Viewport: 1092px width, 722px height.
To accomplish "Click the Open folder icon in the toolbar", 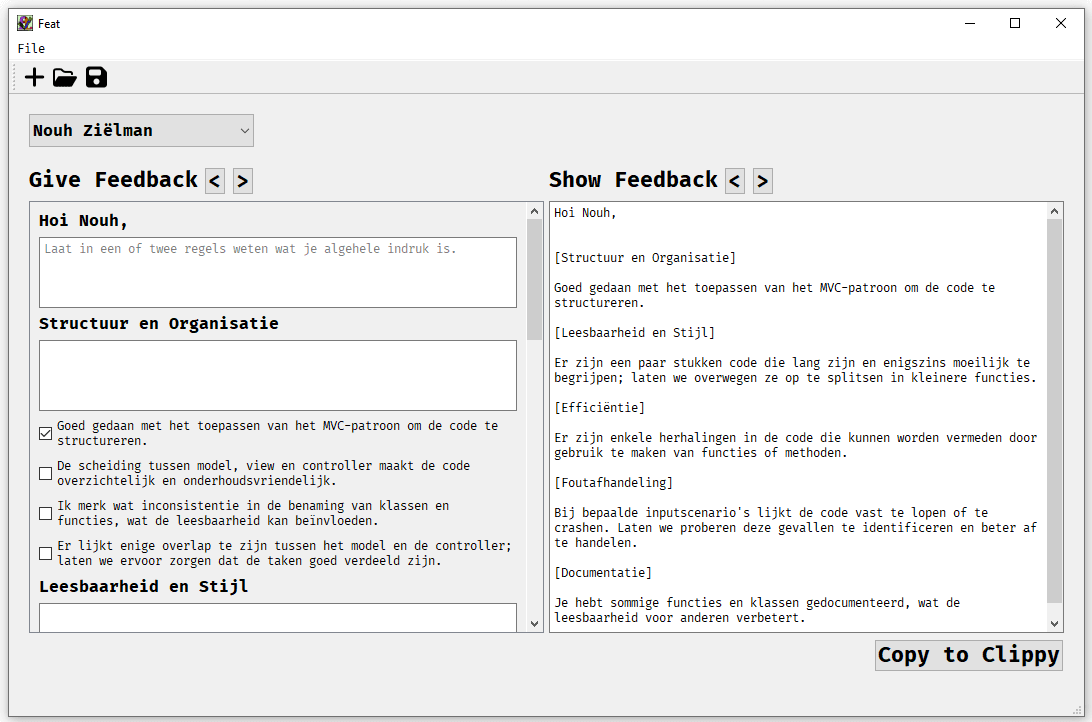I will pos(64,77).
